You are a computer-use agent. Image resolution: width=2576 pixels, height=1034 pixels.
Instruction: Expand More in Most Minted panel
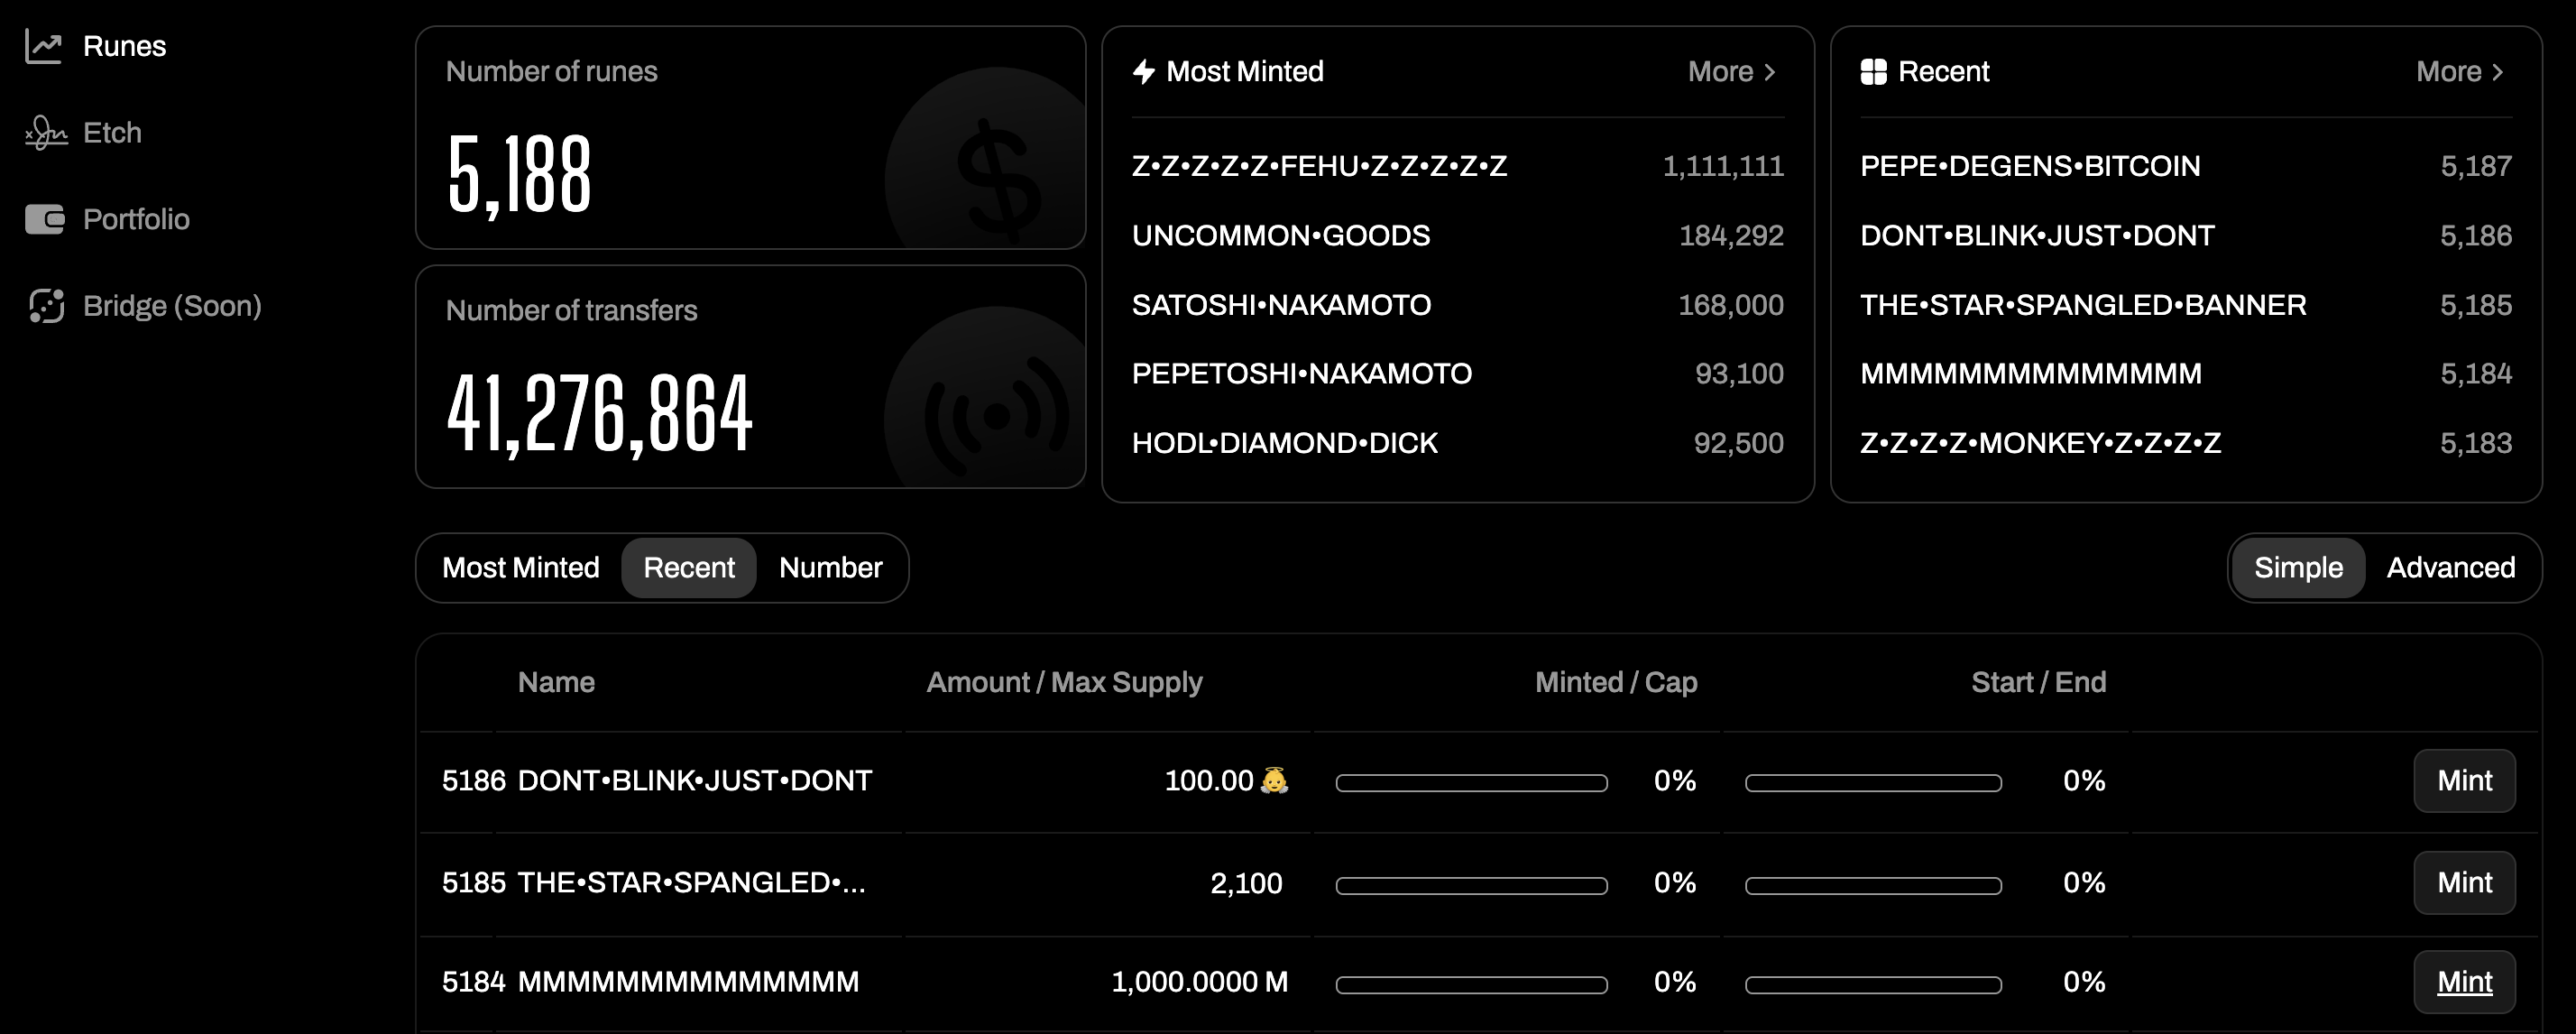tap(1731, 72)
